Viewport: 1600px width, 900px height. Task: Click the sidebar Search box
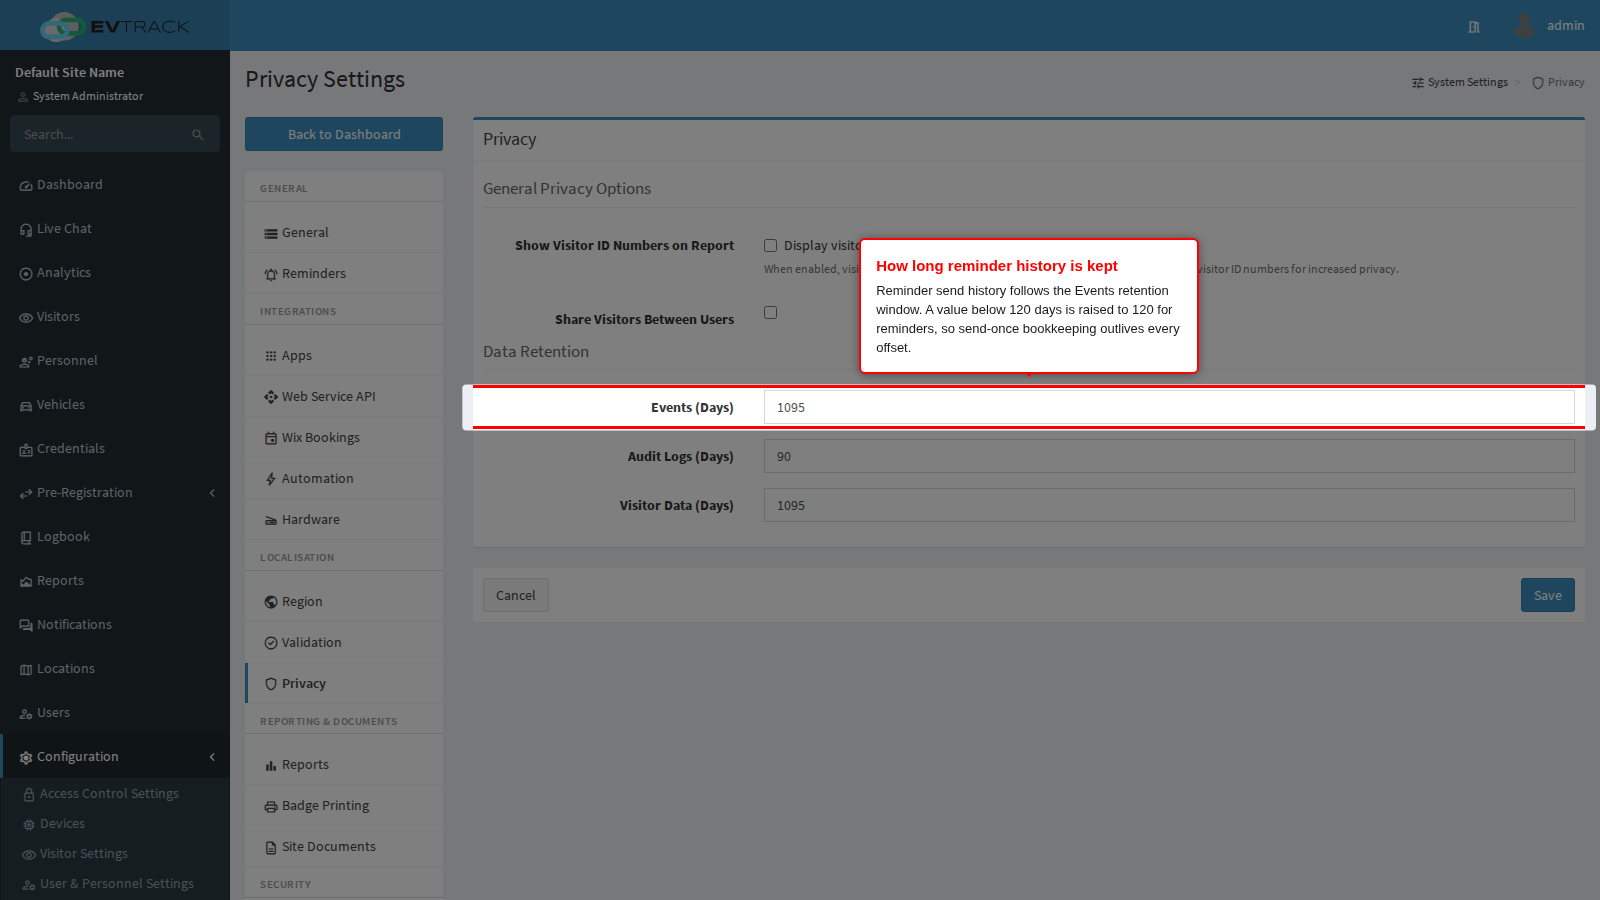click(x=115, y=134)
